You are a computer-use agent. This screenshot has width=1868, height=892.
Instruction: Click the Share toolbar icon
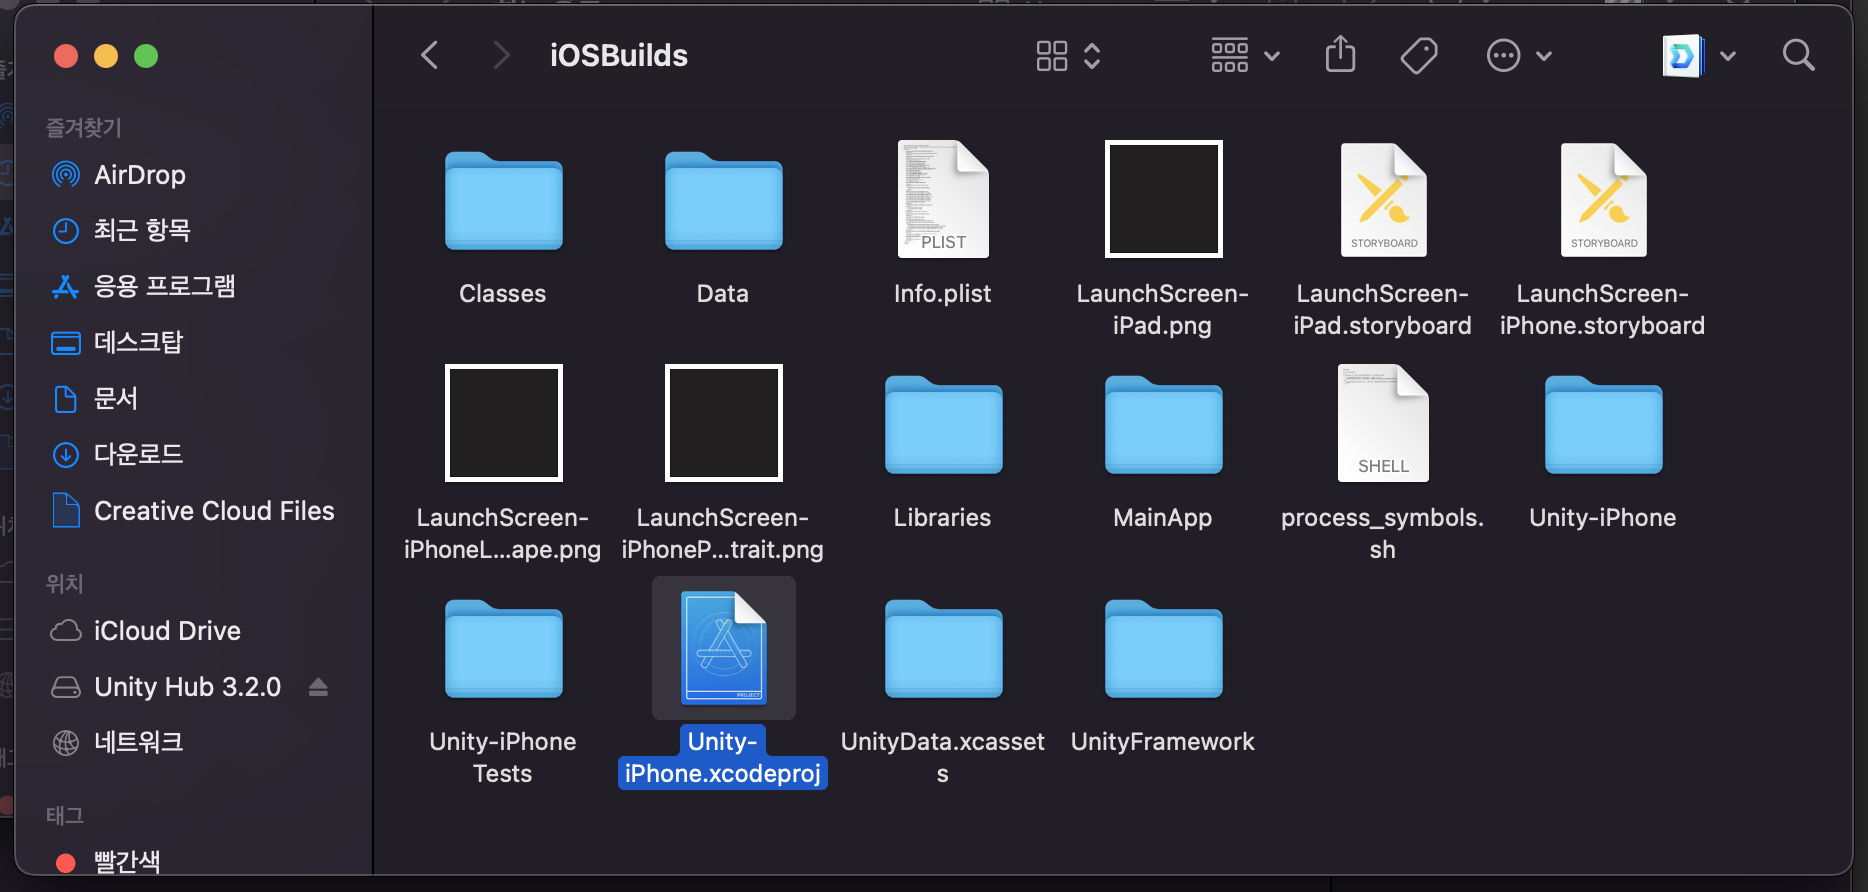1340,54
